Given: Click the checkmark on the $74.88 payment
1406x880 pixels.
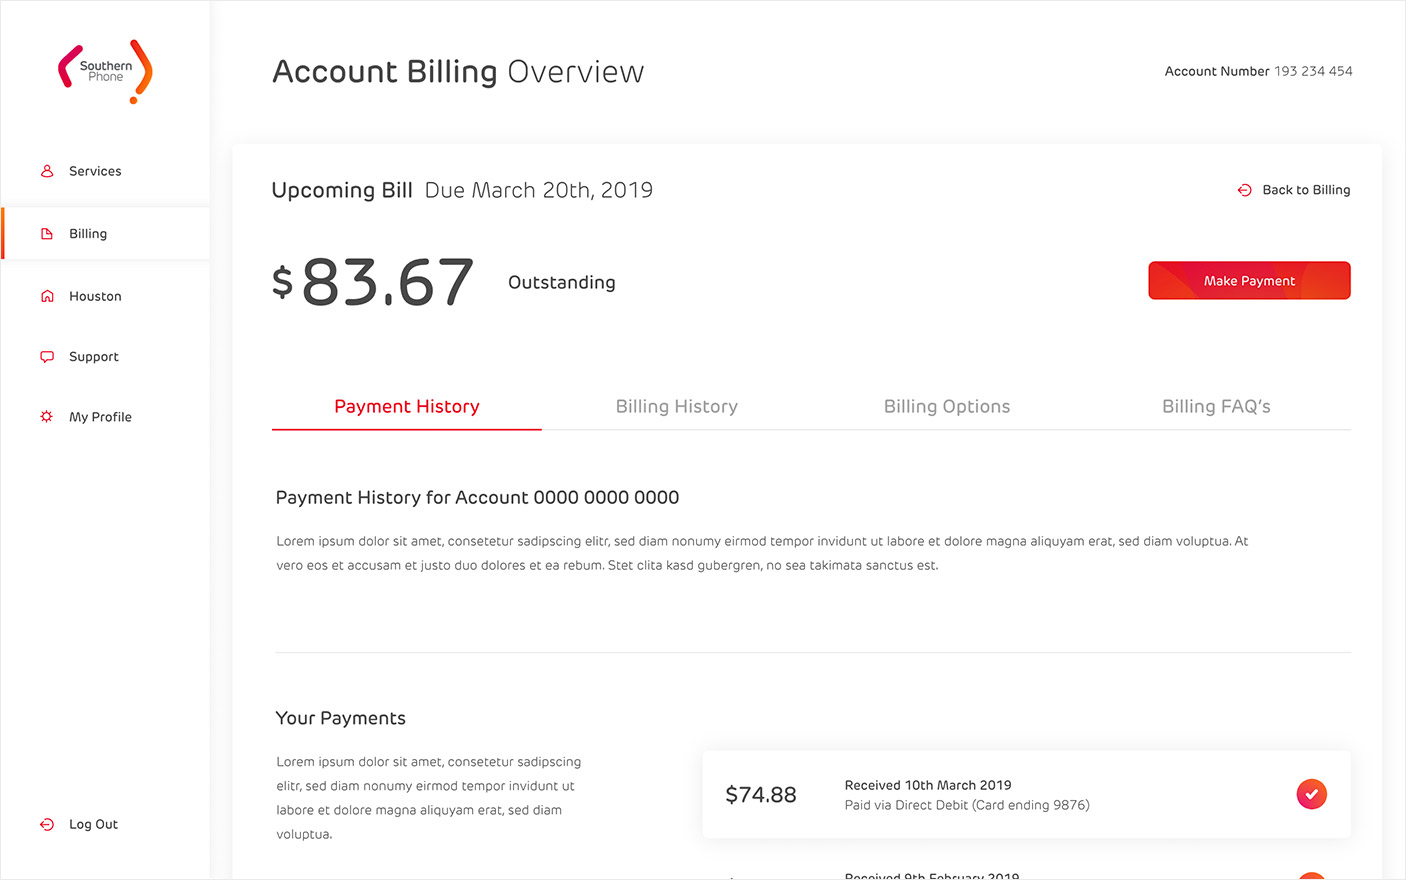Looking at the screenshot, I should (1311, 794).
